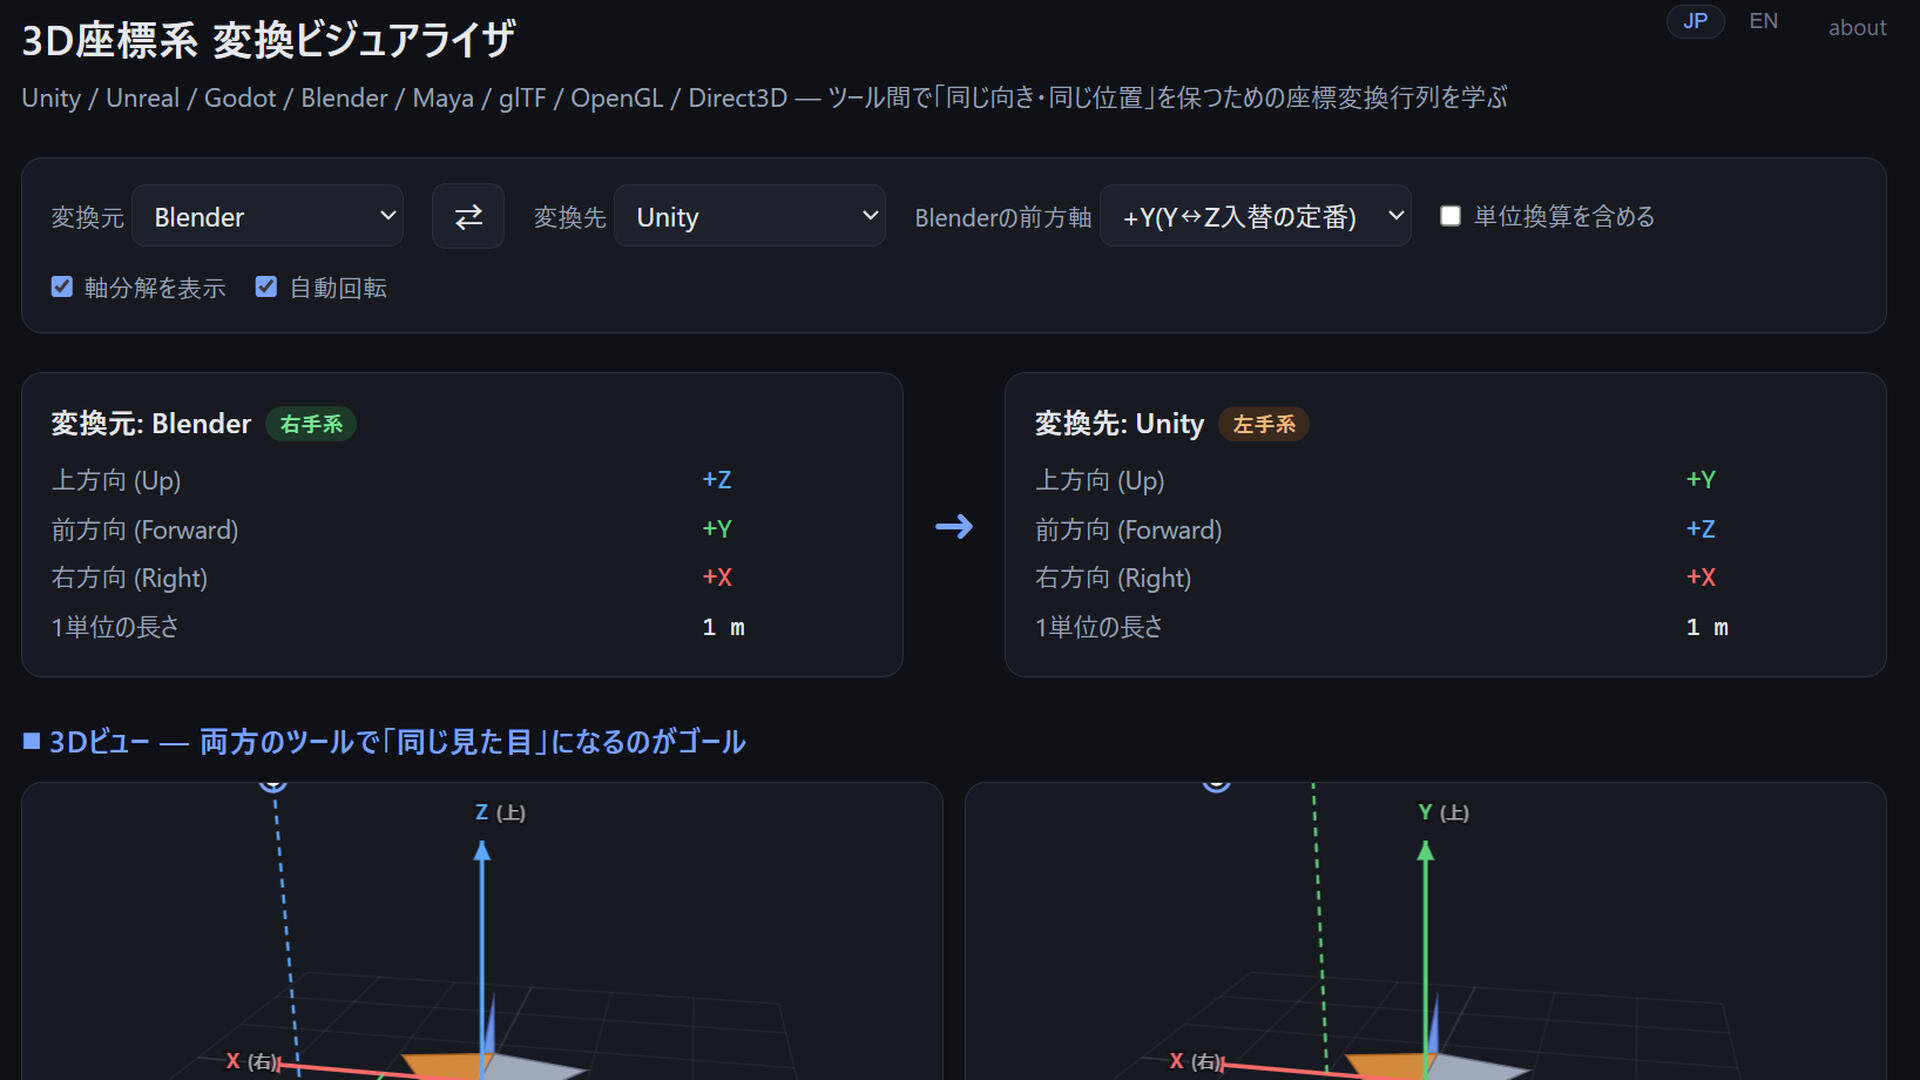Screen dimensions: 1920x1080
Task: Click the +Z up value in Blender card
Action: [x=717, y=480]
